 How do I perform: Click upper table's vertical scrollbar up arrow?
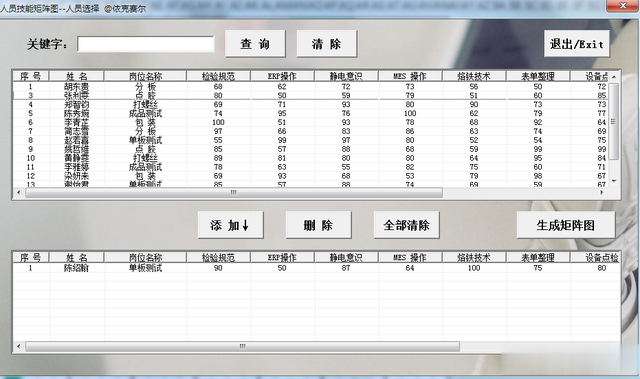(613, 76)
